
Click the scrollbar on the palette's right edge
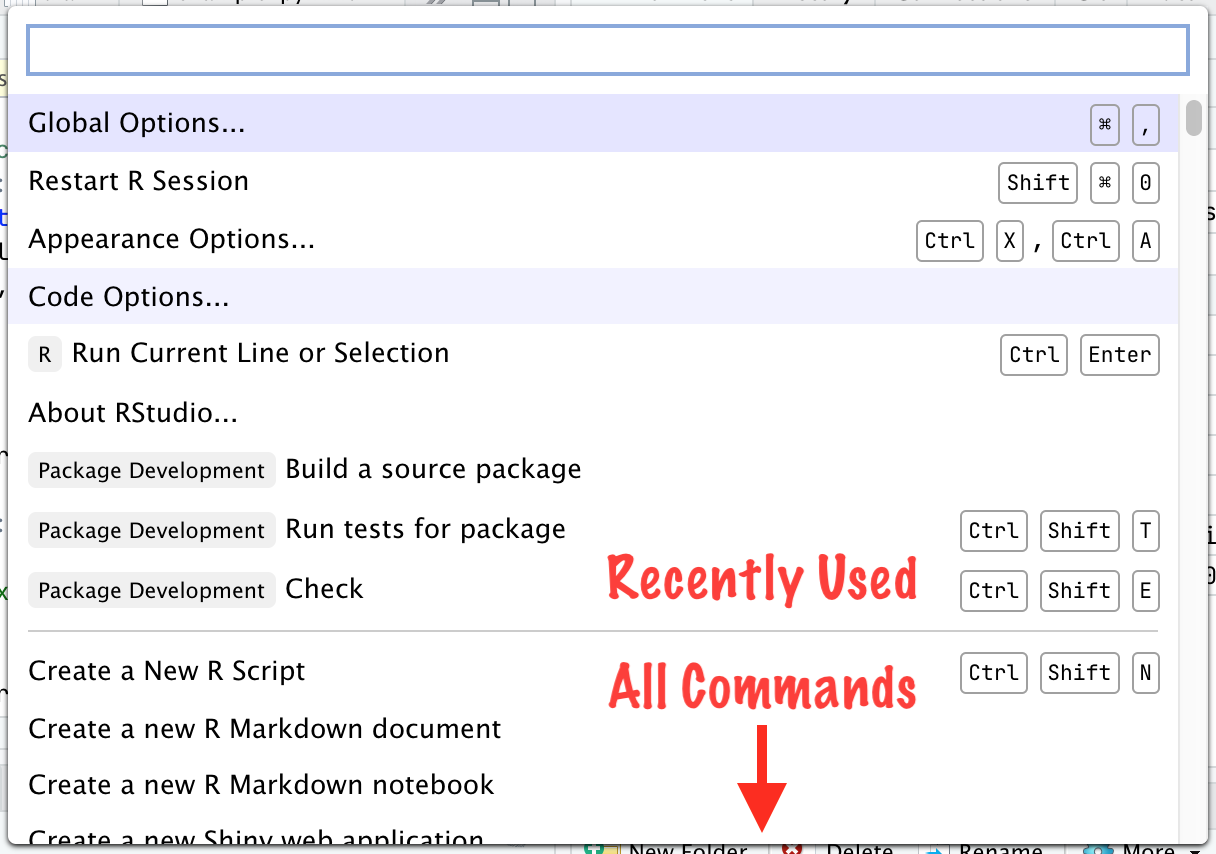[1192, 120]
